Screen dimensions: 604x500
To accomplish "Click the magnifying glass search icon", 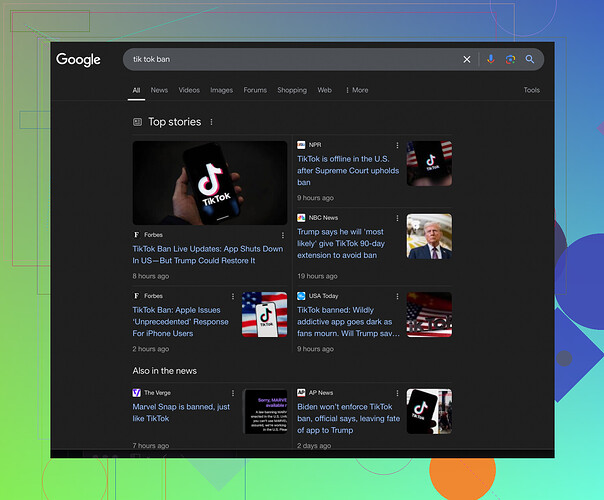I will click(530, 60).
